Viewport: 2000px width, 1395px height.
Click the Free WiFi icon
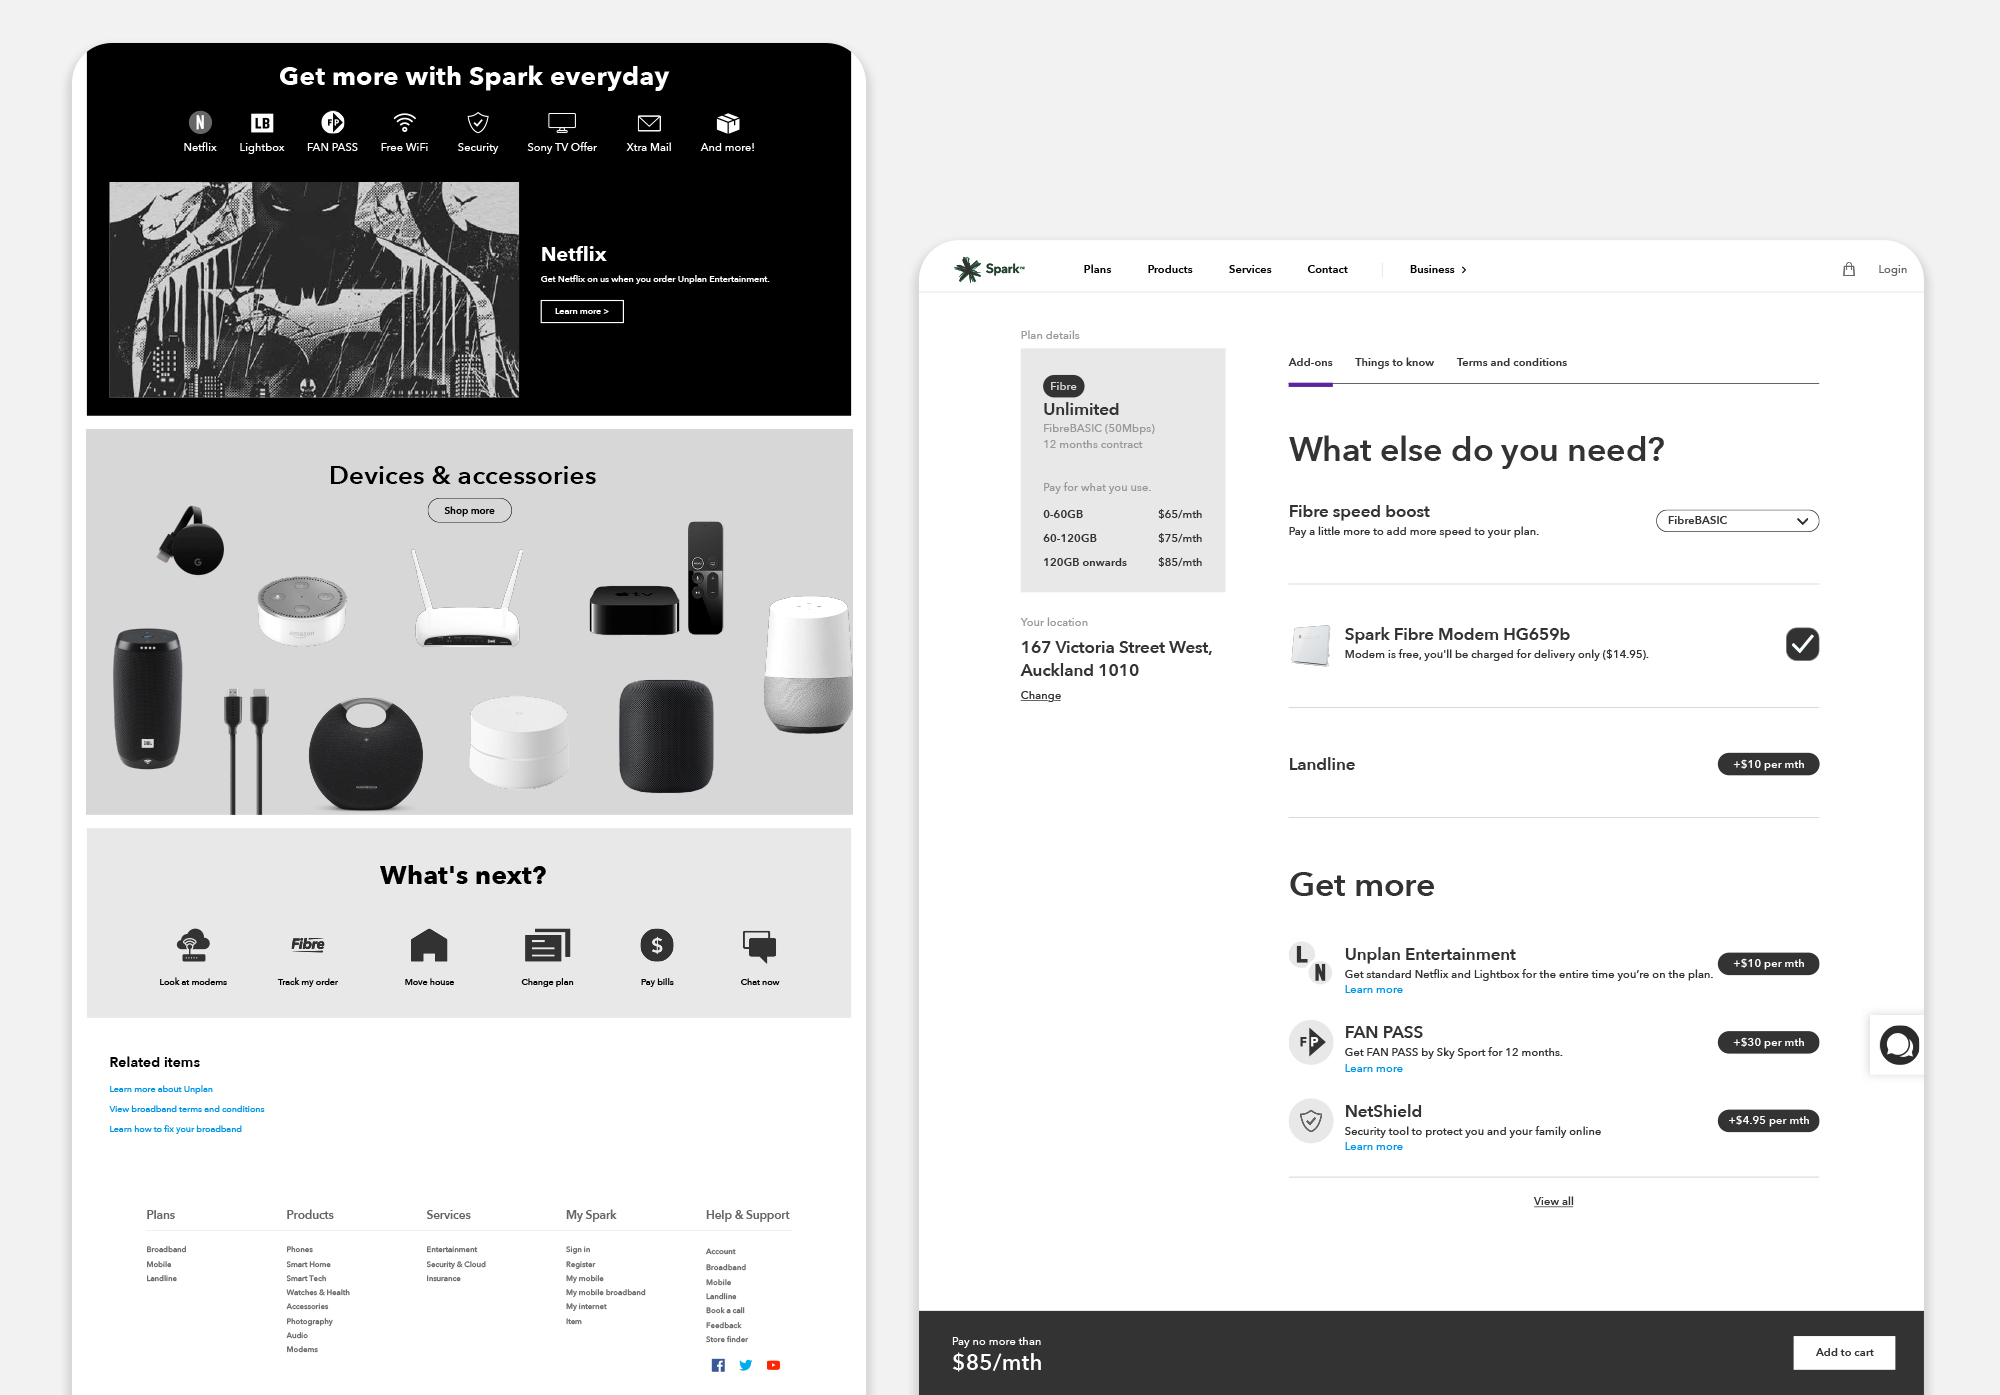404,122
